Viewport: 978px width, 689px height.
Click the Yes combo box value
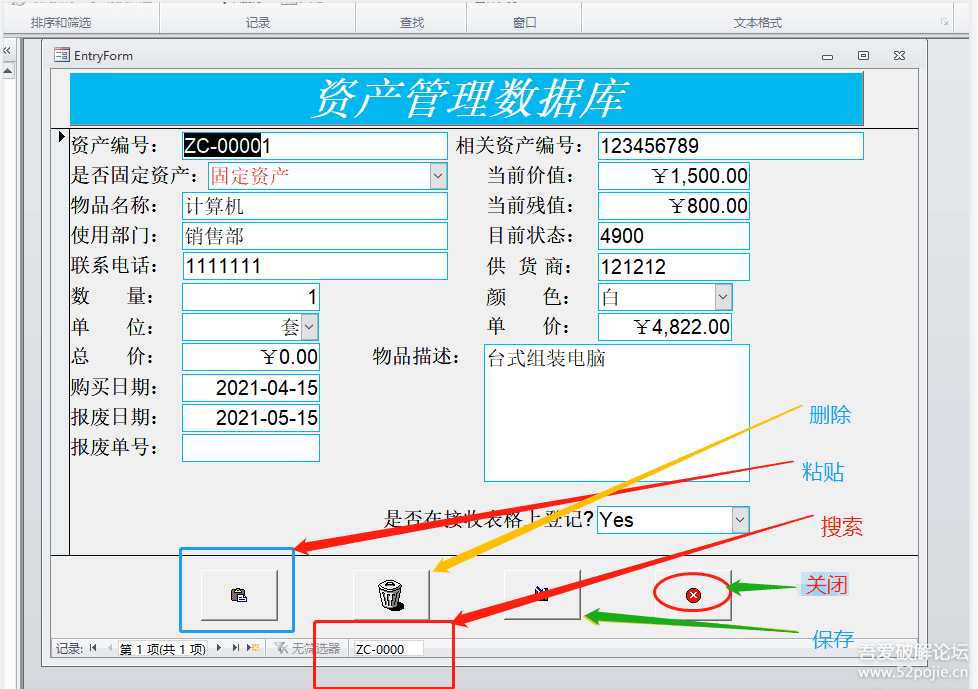[665, 519]
